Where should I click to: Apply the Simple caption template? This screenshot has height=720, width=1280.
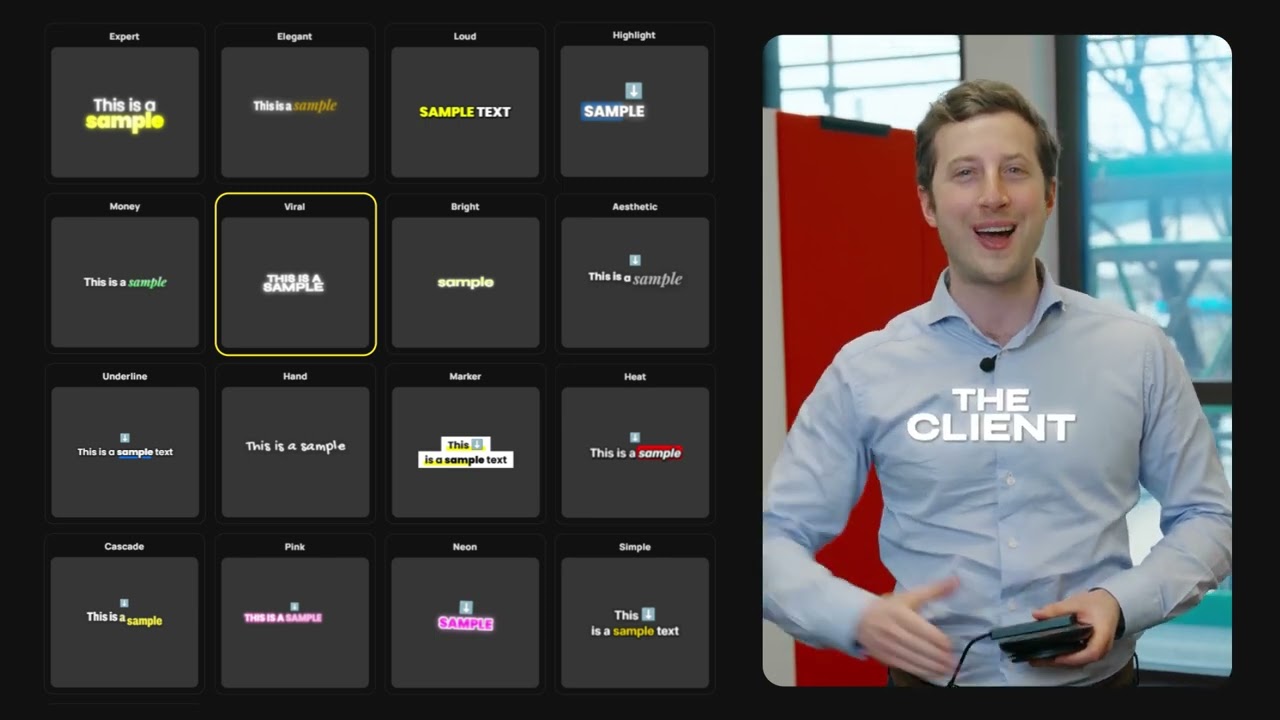click(x=635, y=613)
